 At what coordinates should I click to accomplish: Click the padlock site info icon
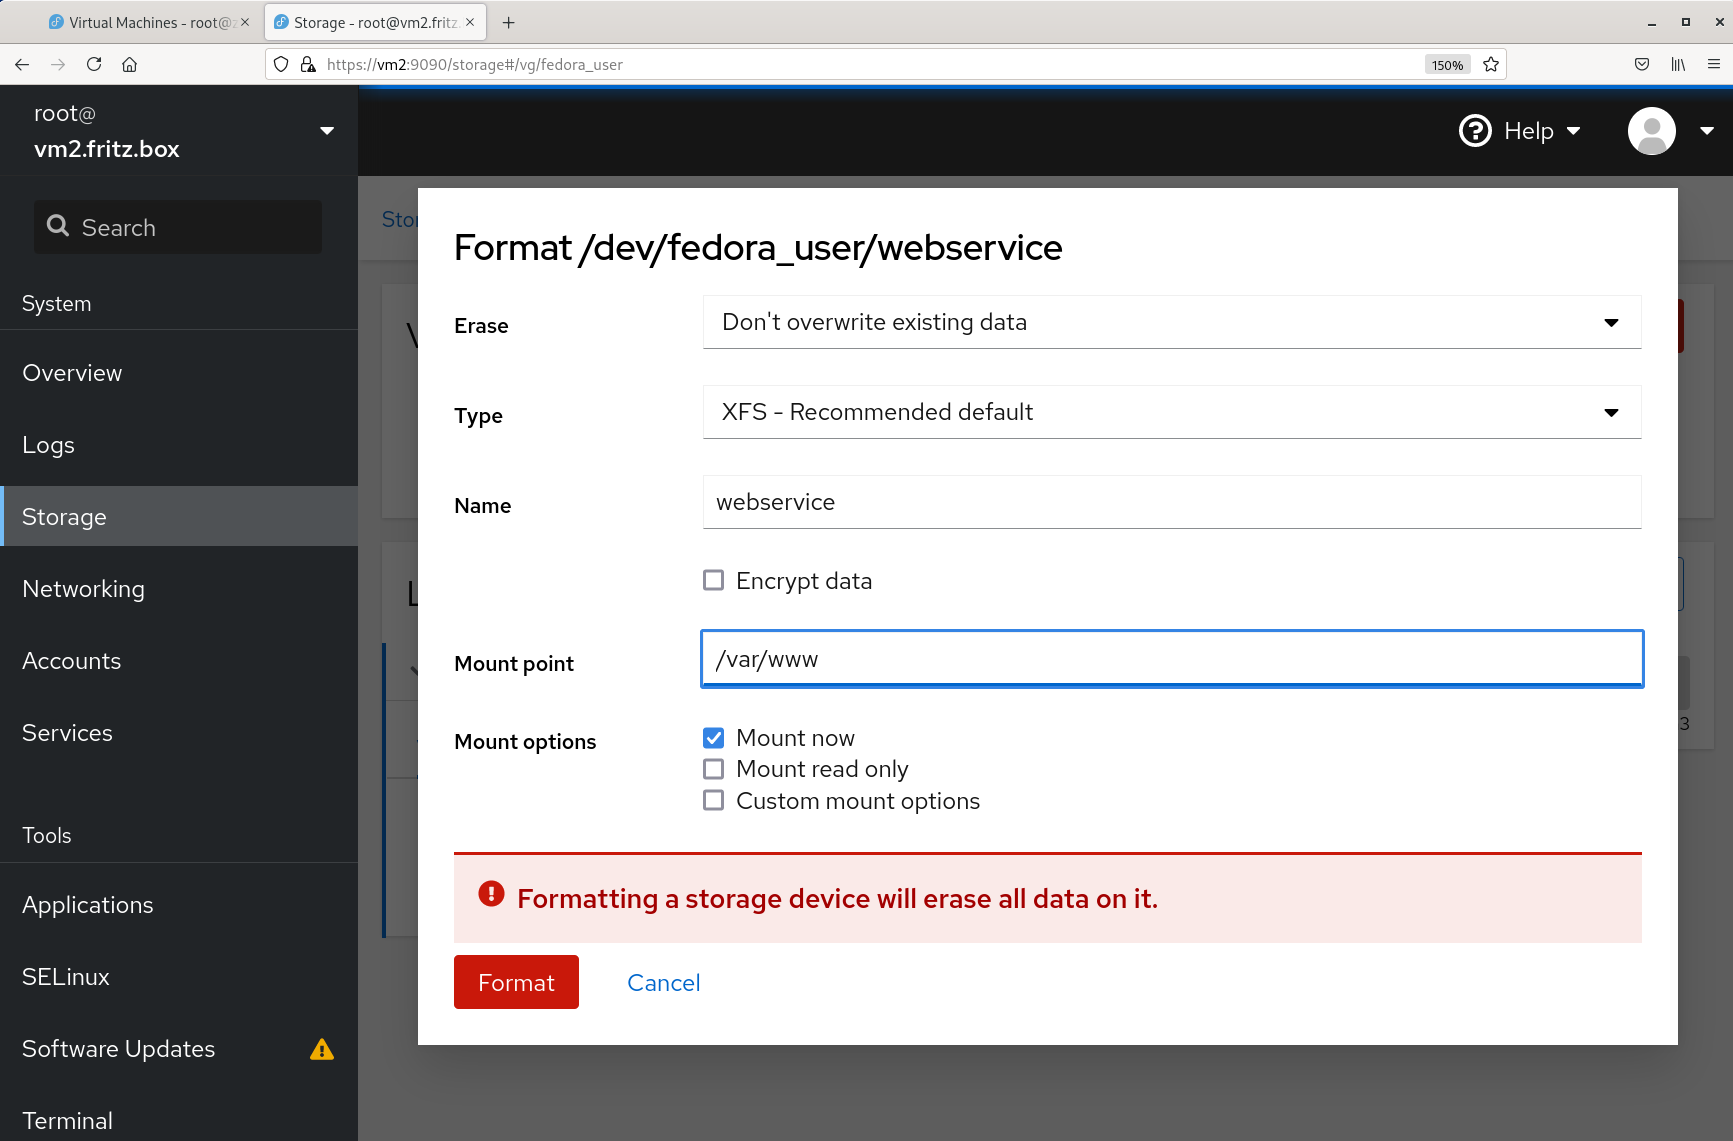[308, 65]
